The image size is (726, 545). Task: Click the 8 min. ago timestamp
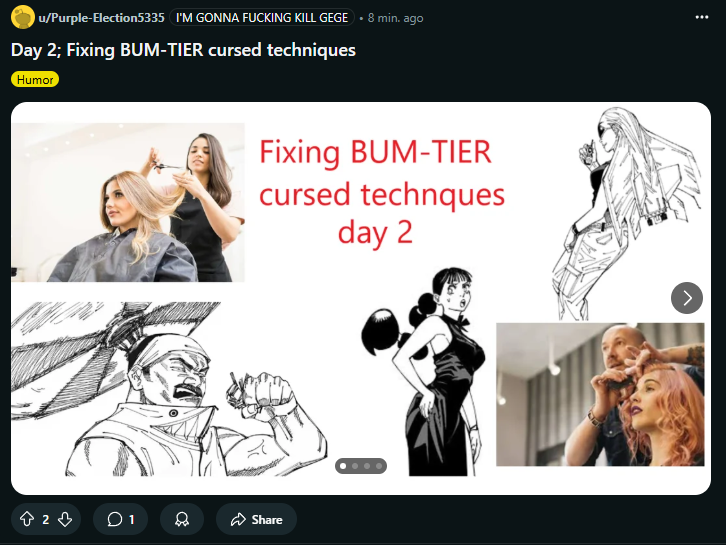pyautogui.click(x=395, y=18)
